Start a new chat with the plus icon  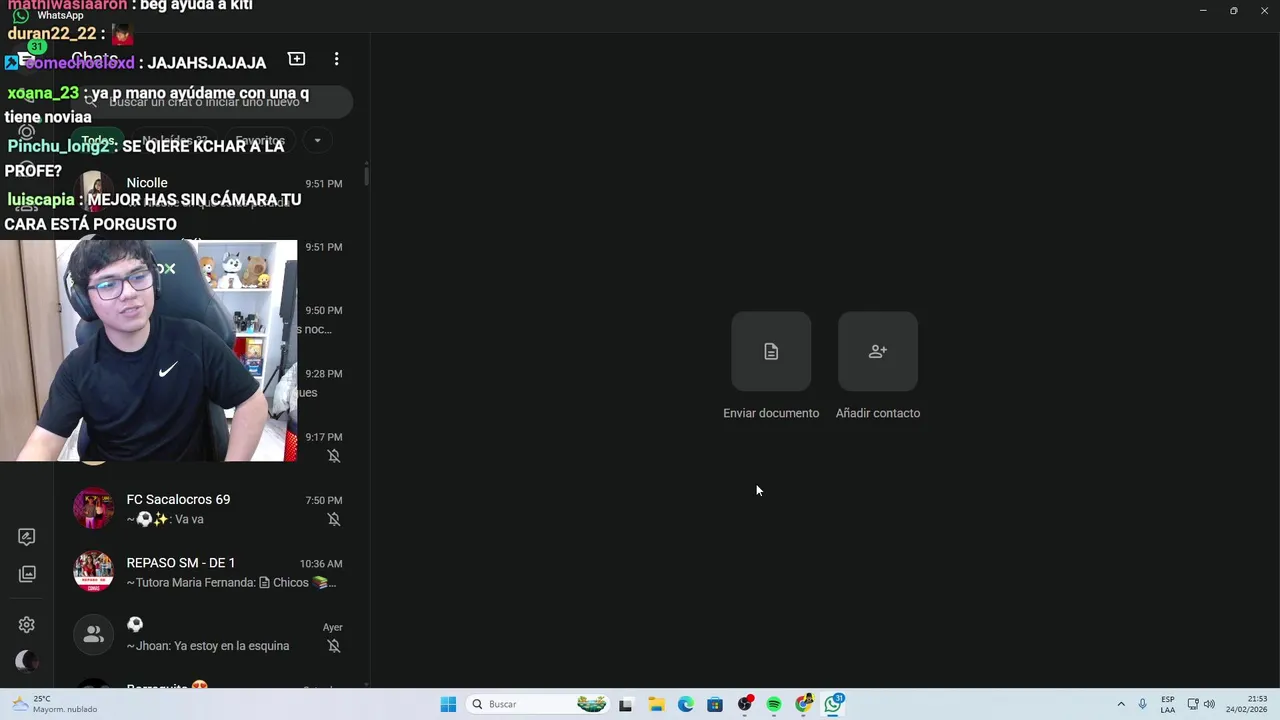tap(296, 59)
